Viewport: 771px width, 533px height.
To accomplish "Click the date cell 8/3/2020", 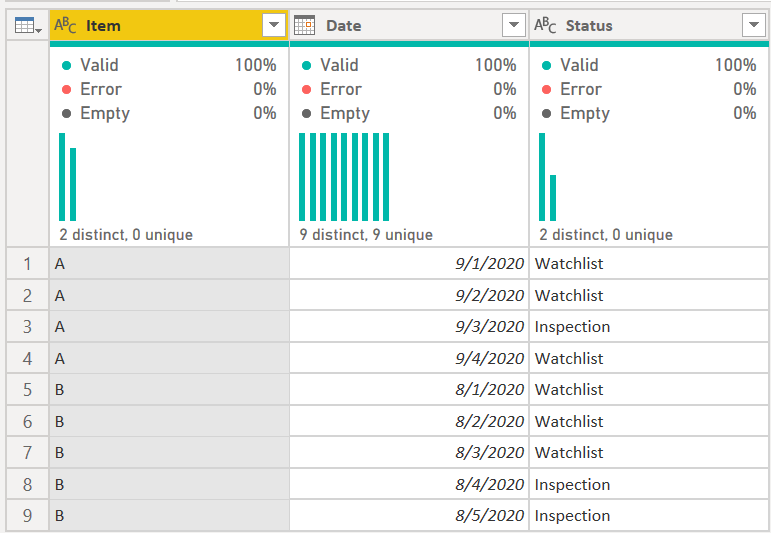I will [409, 452].
